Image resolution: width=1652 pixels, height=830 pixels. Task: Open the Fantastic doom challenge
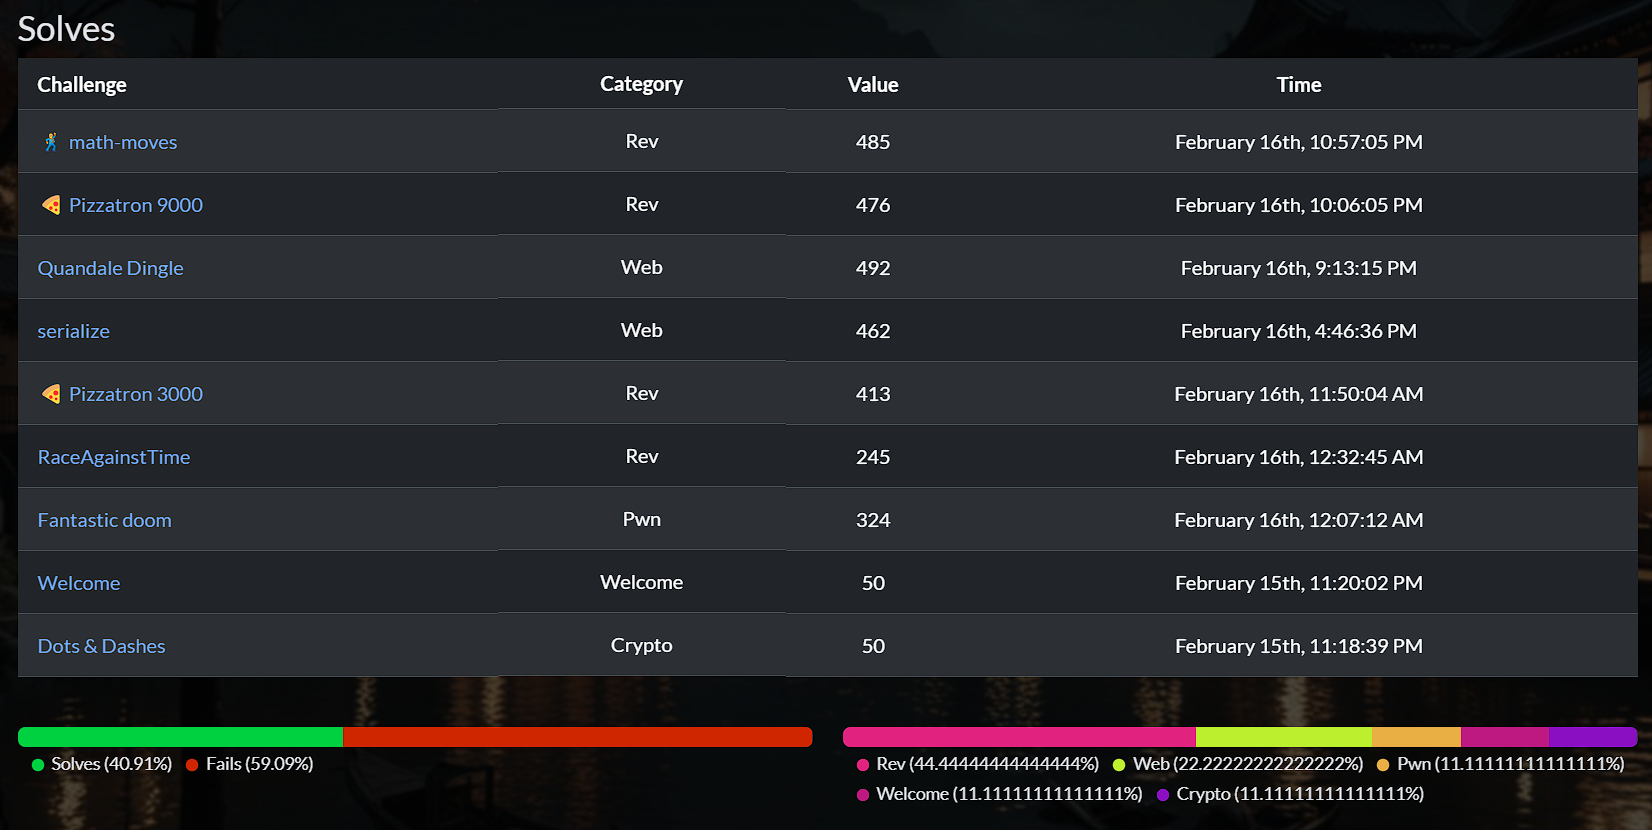[x=105, y=520]
